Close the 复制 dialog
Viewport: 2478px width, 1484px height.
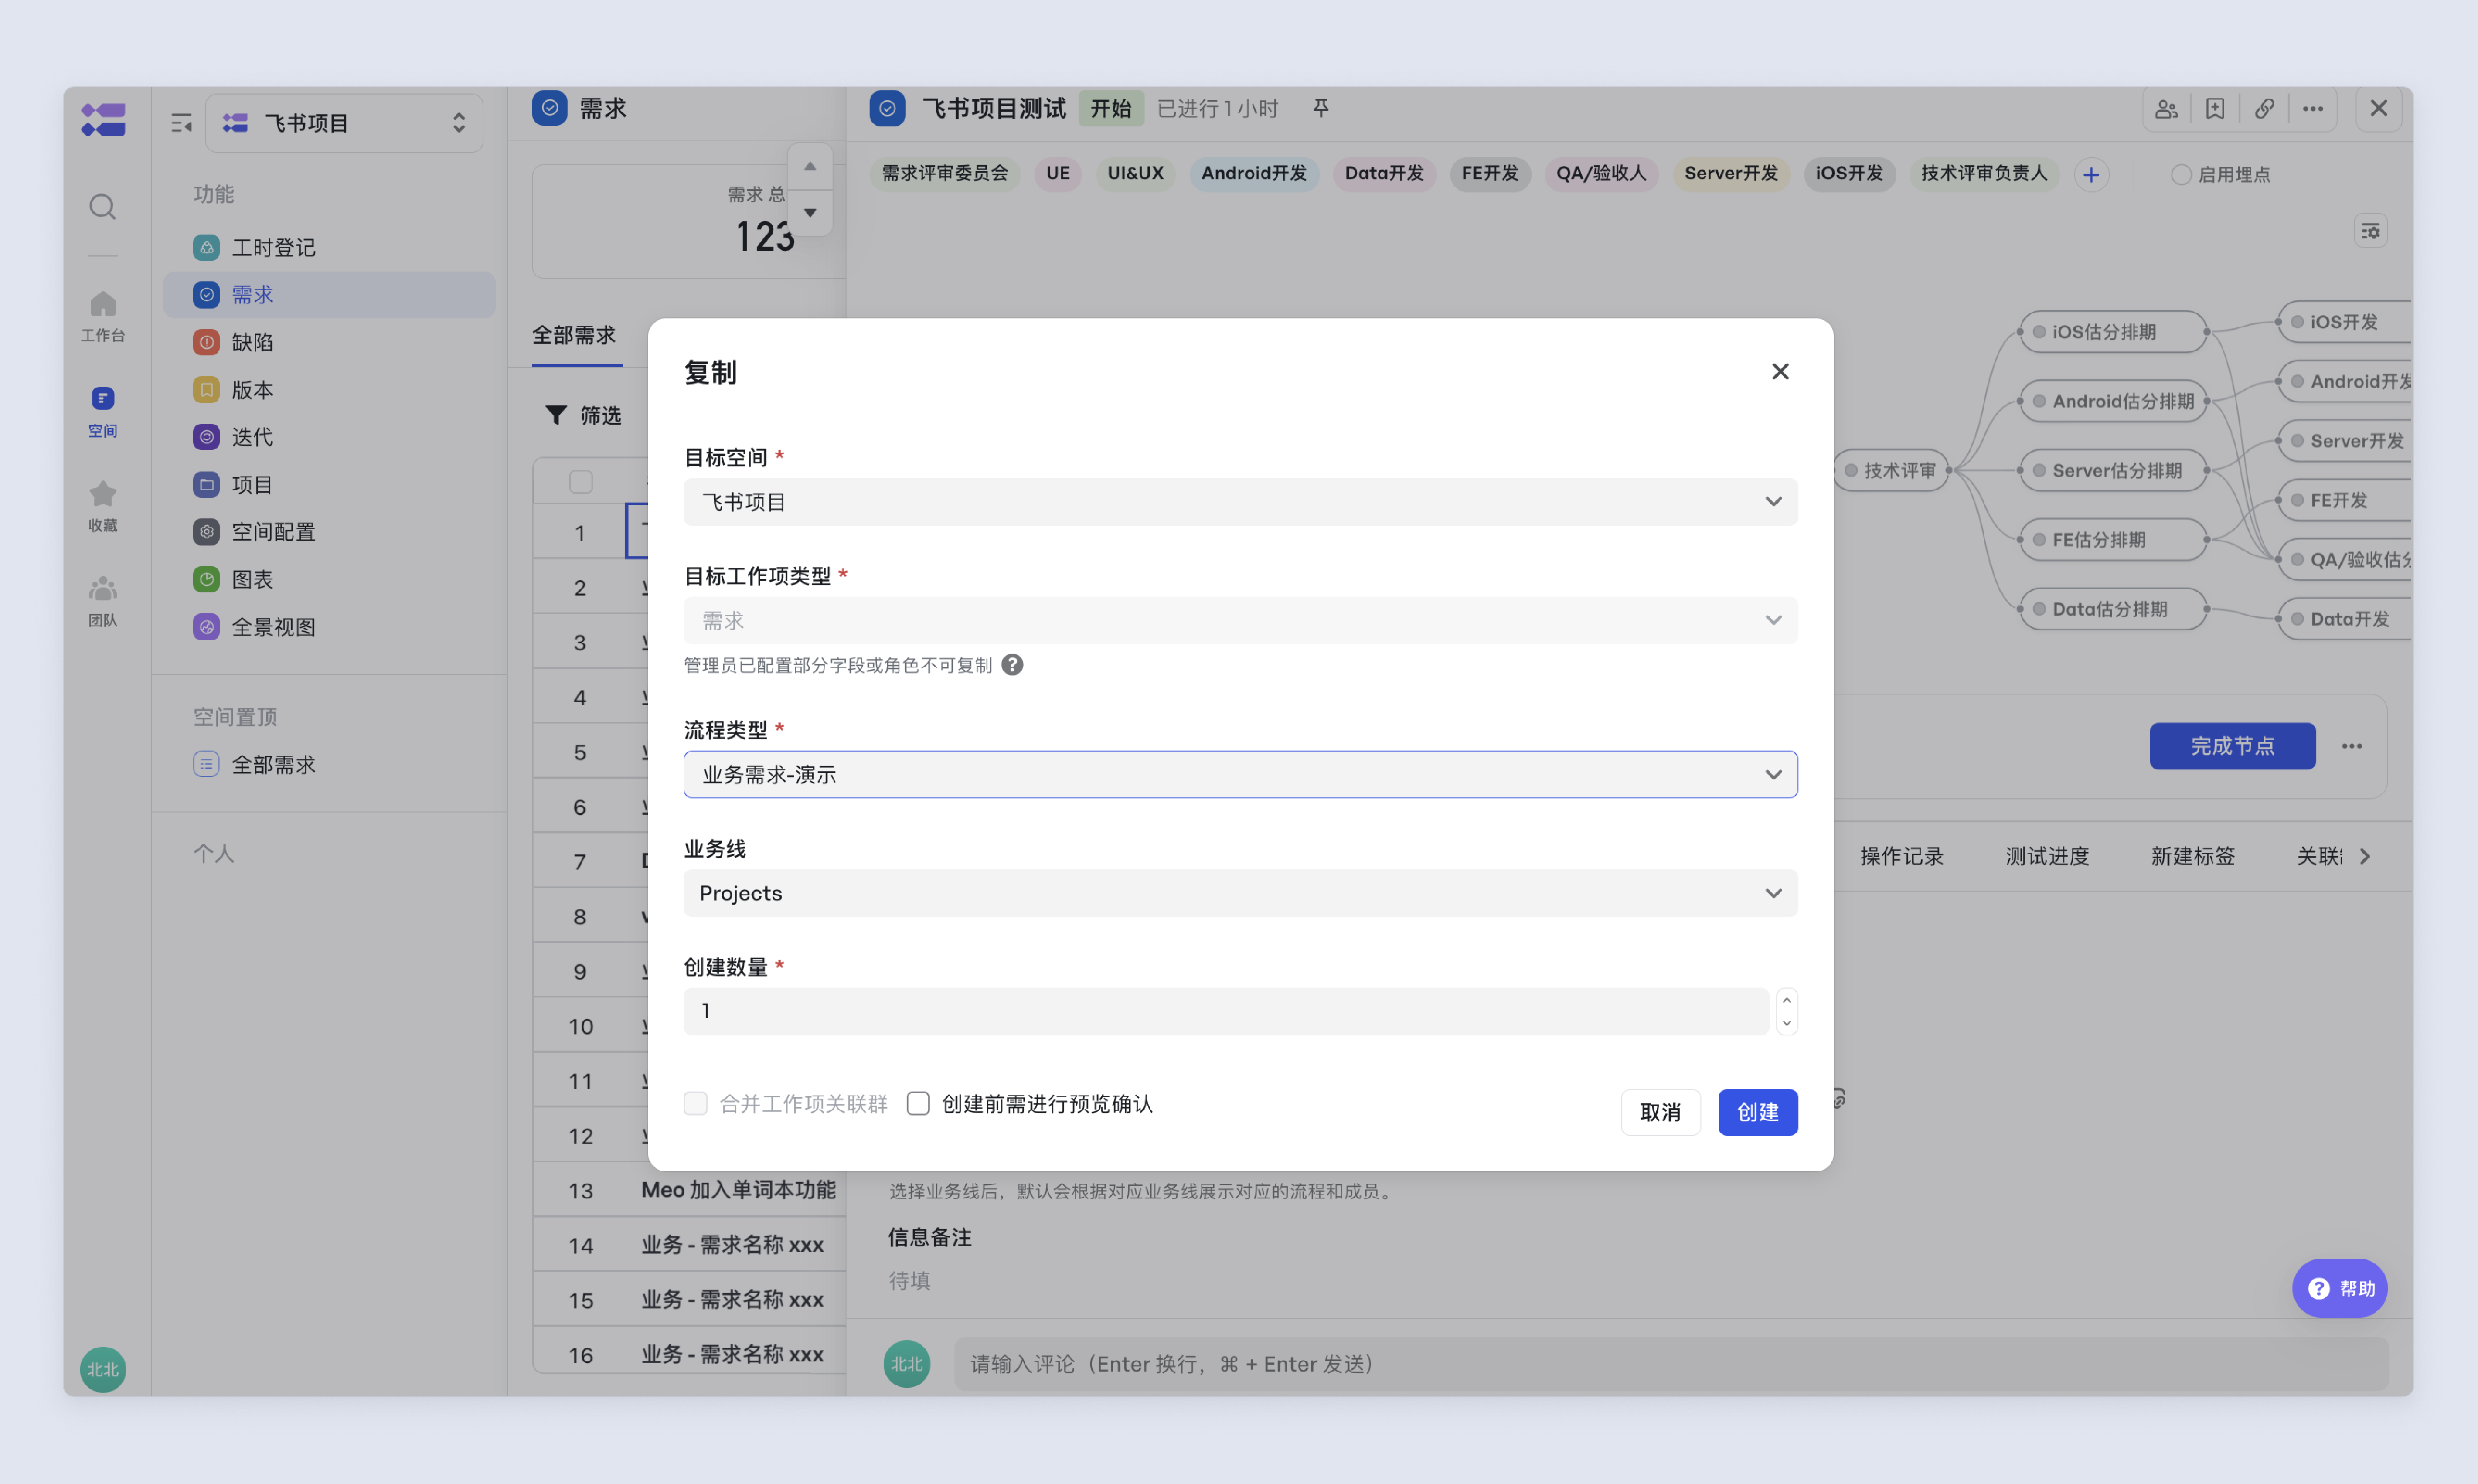(1780, 372)
